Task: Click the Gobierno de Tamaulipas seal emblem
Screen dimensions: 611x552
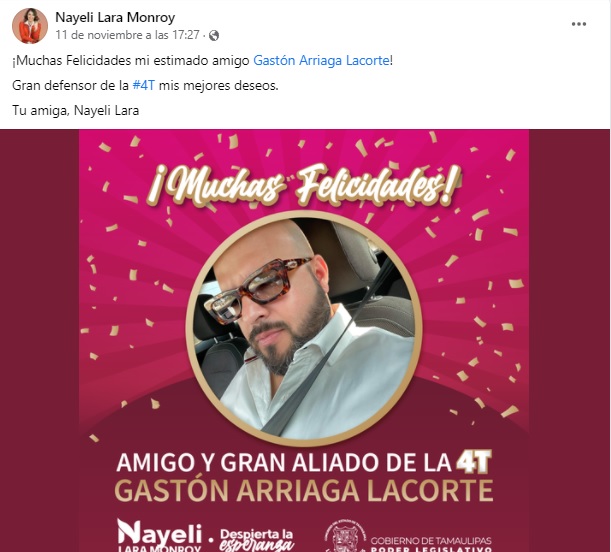Action: point(344,536)
